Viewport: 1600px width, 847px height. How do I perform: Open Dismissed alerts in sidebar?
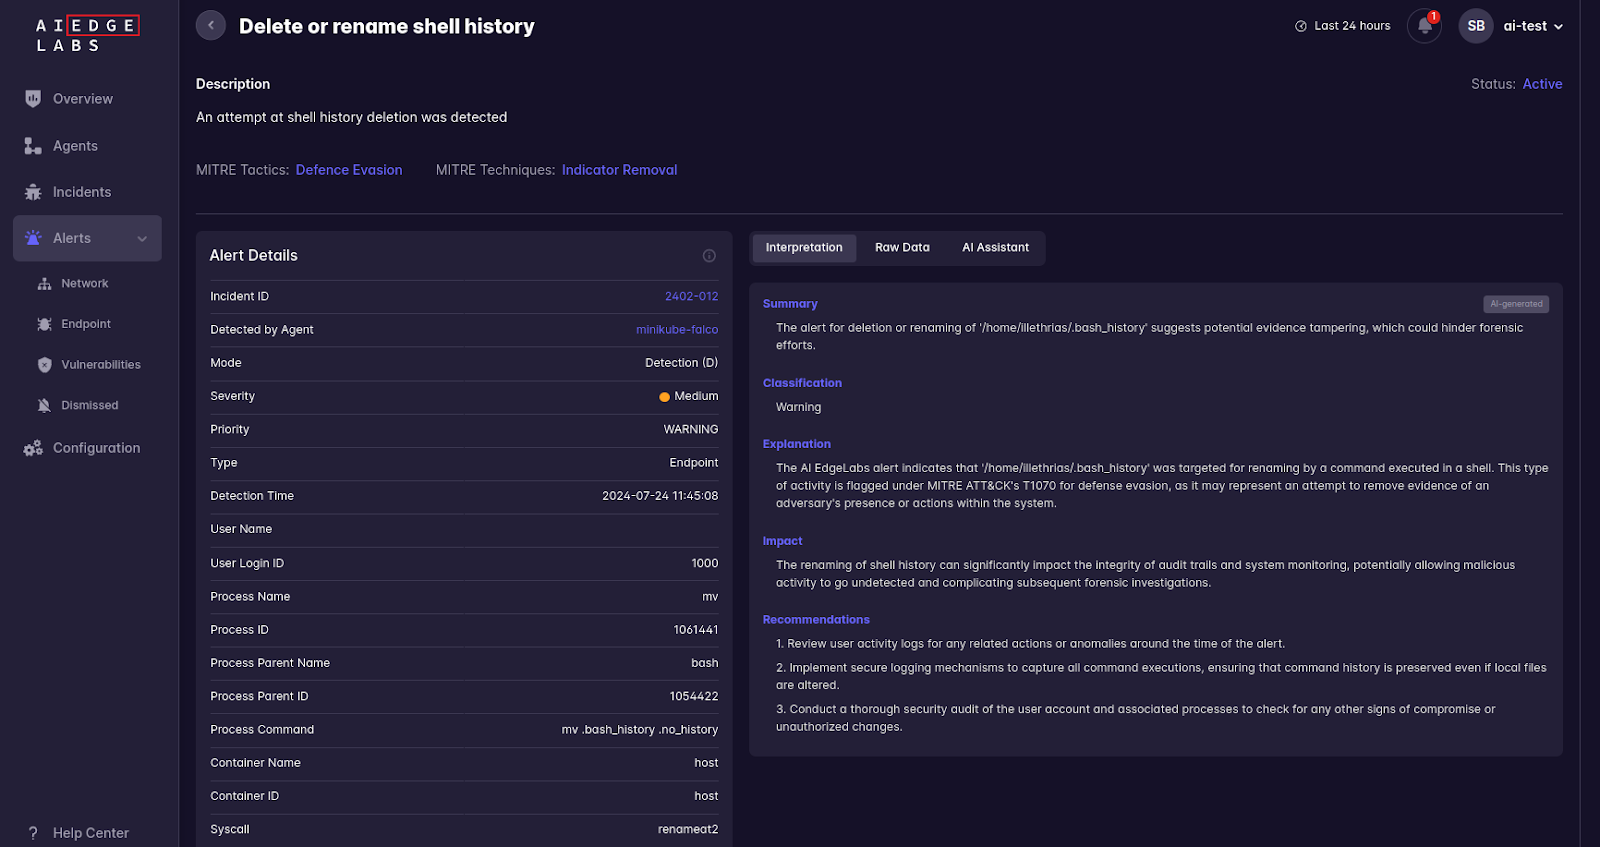coord(89,405)
